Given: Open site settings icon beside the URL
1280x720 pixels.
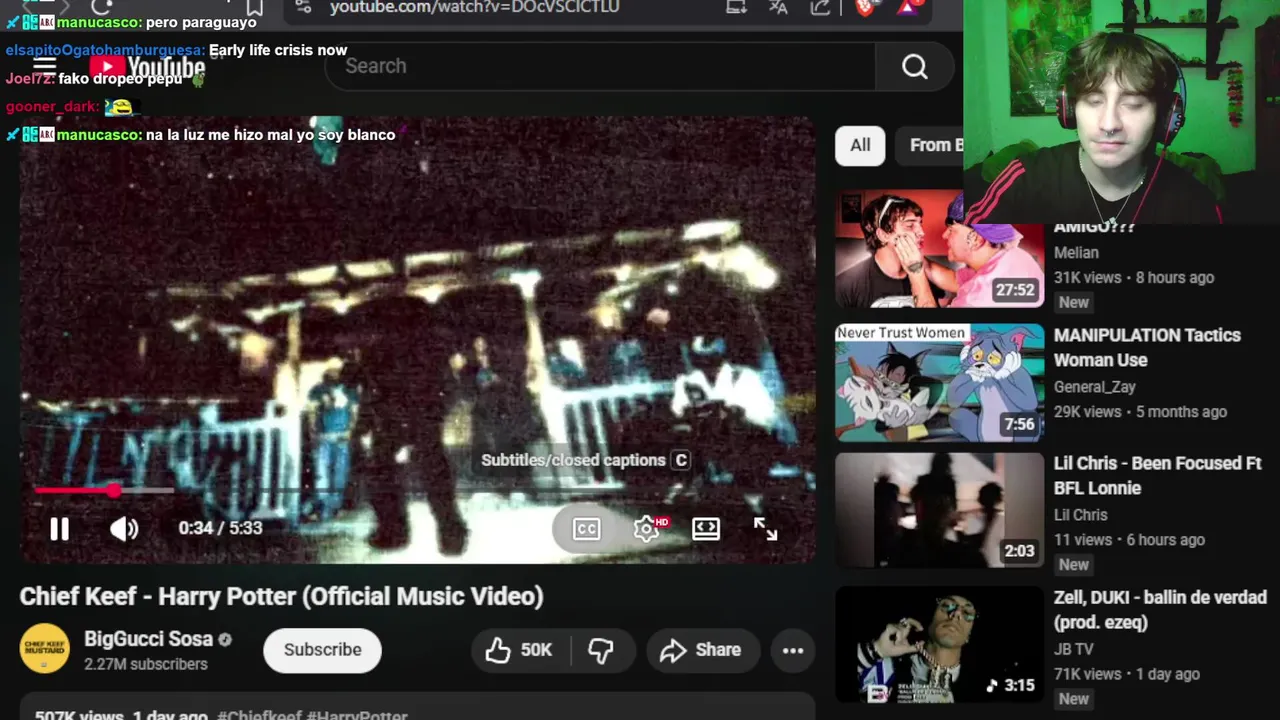Looking at the screenshot, I should pos(303,7).
